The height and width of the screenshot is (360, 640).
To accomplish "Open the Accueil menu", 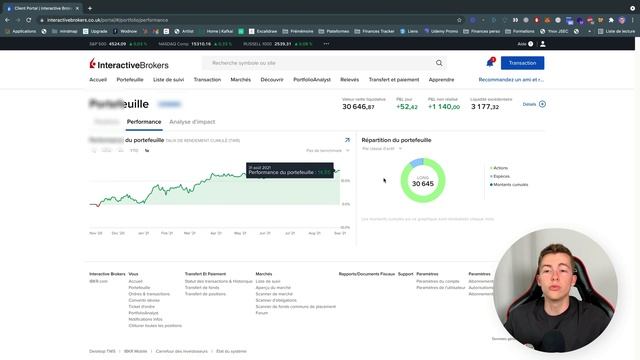I will (x=98, y=80).
